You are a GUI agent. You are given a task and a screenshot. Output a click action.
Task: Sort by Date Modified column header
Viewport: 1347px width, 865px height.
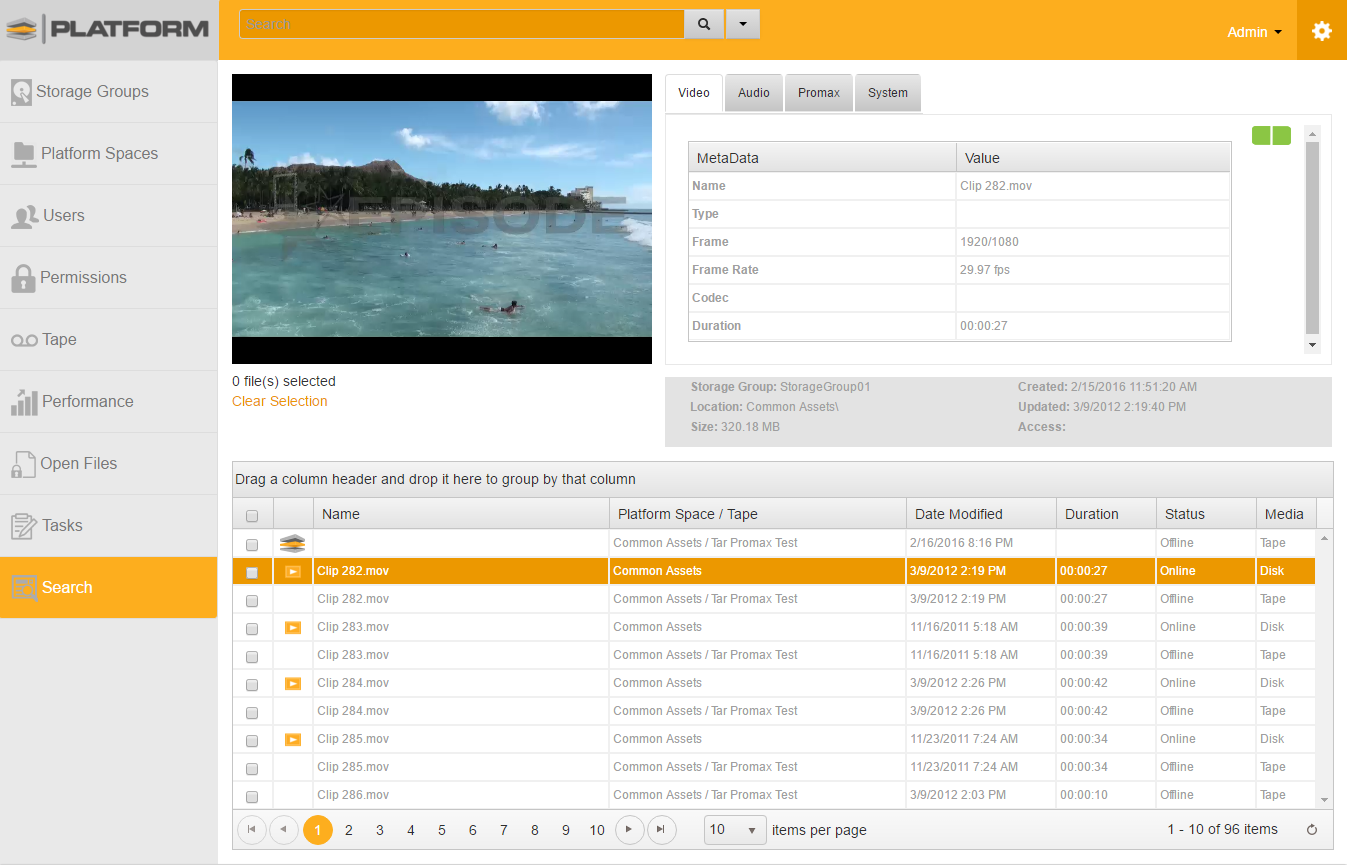981,514
